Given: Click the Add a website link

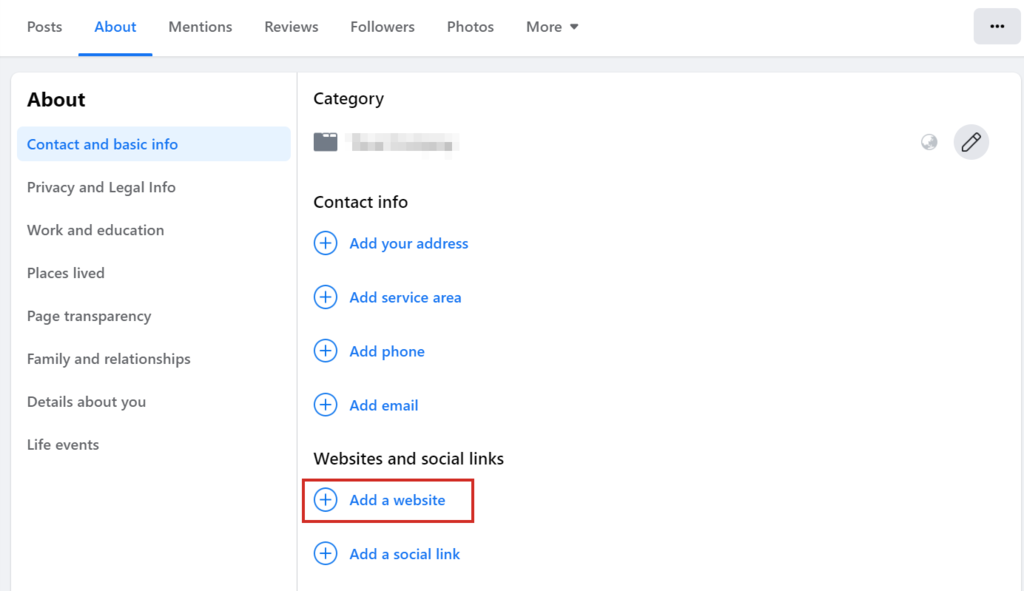Looking at the screenshot, I should pyautogui.click(x=397, y=499).
